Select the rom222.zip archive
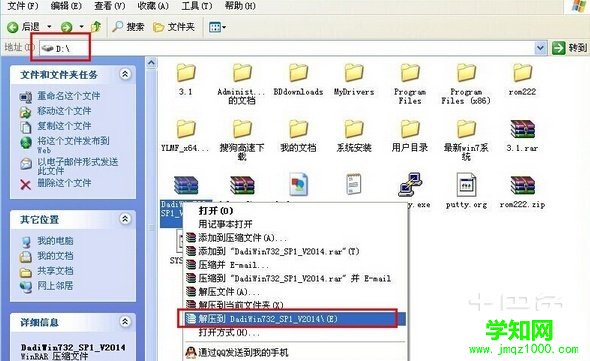Image resolution: width=590 pixels, height=361 pixels. (522, 191)
